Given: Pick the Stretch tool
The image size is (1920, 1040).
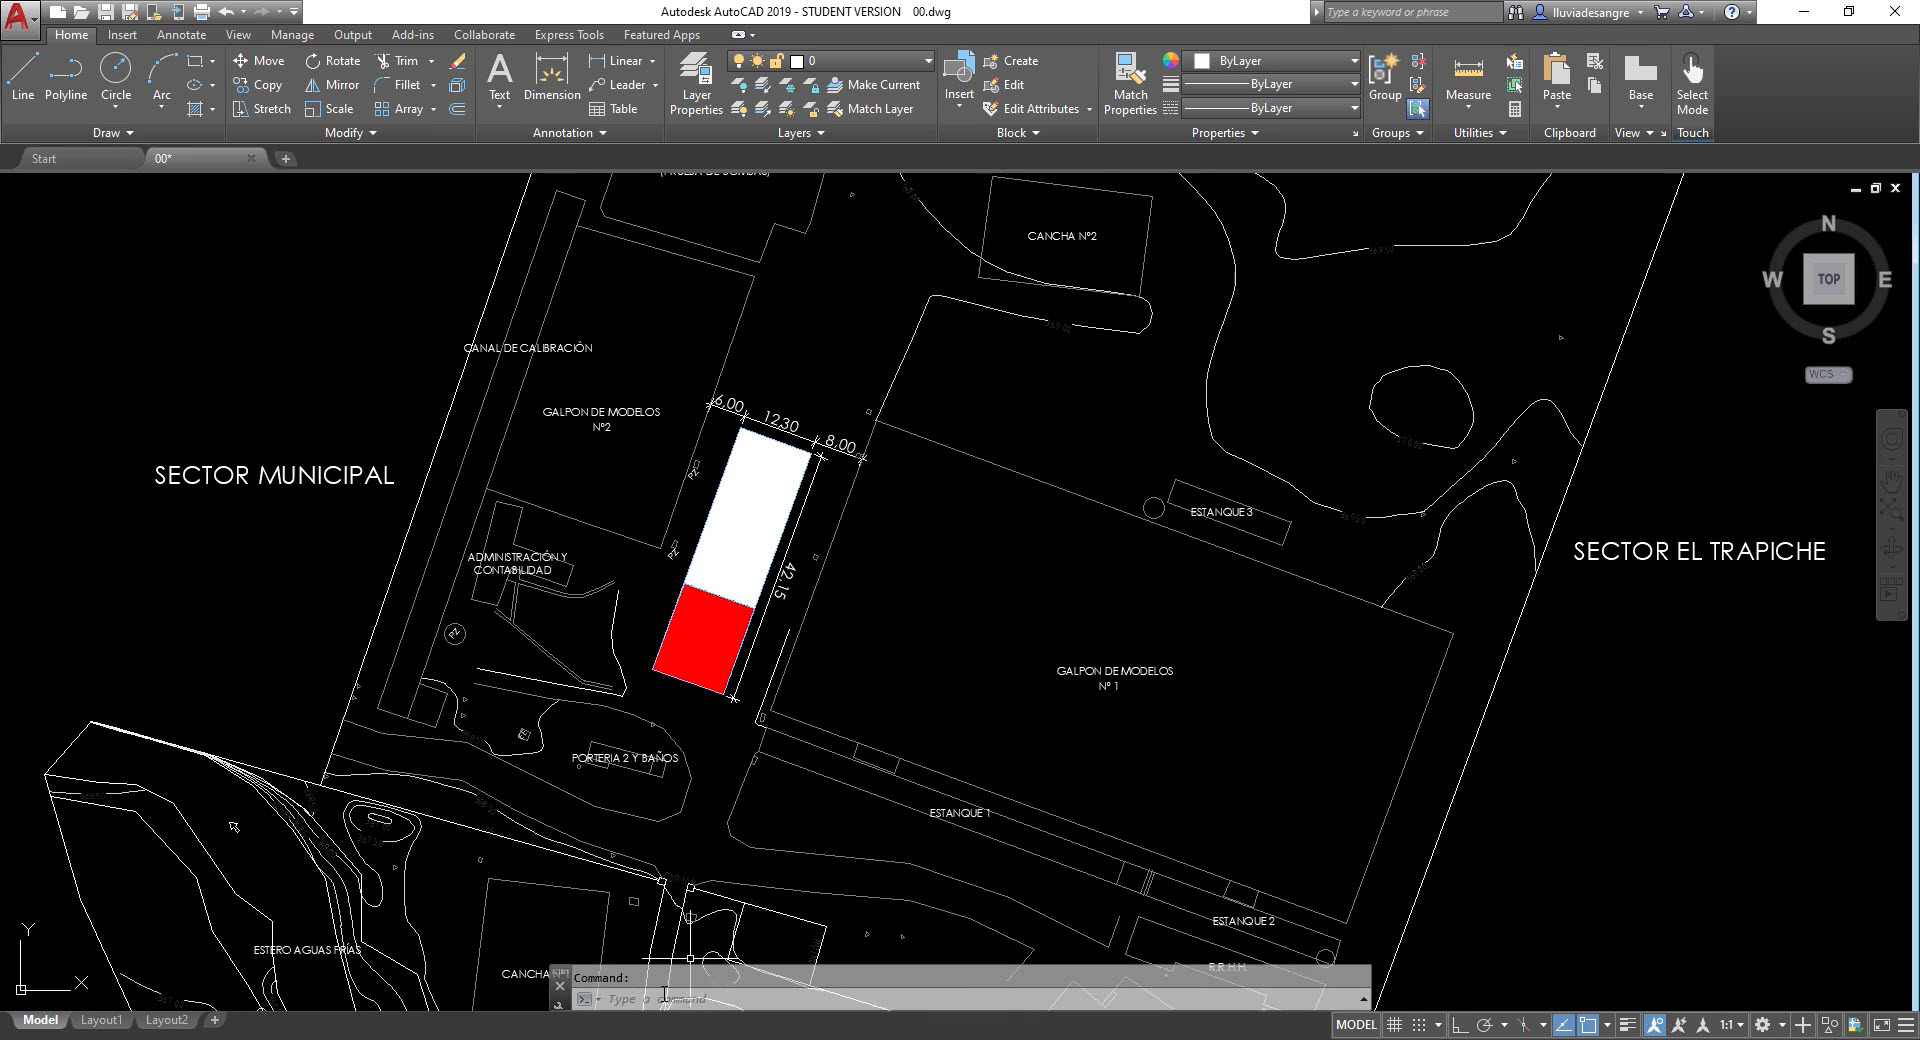Looking at the screenshot, I should pyautogui.click(x=262, y=109).
